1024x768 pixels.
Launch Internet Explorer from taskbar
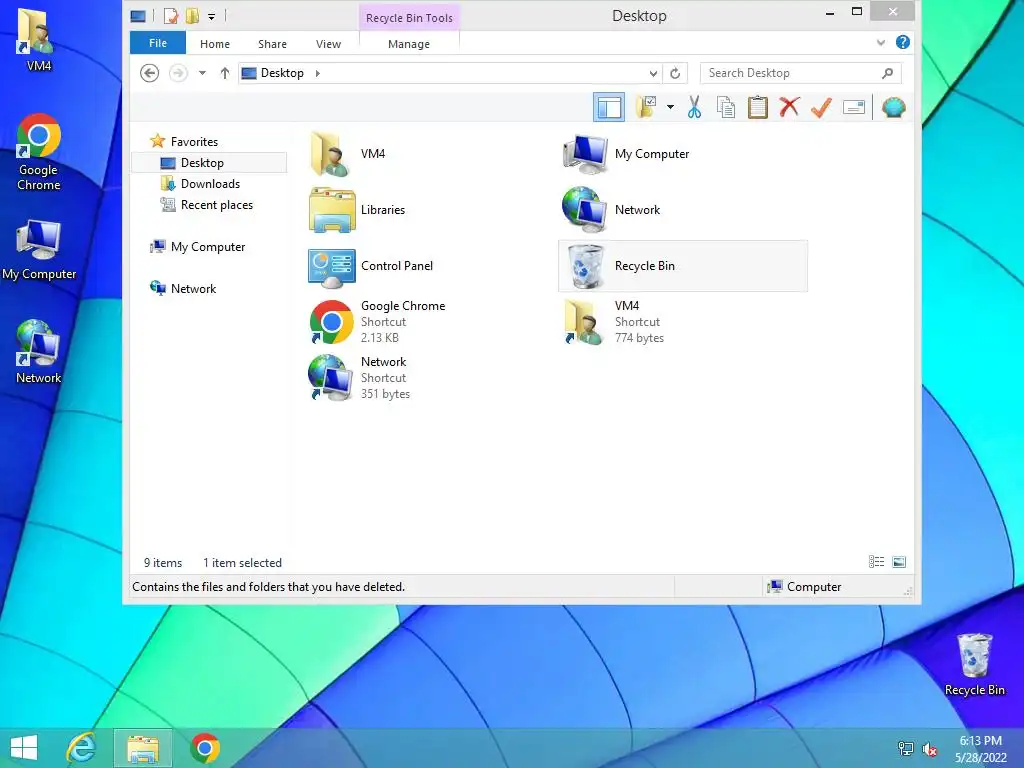click(82, 748)
